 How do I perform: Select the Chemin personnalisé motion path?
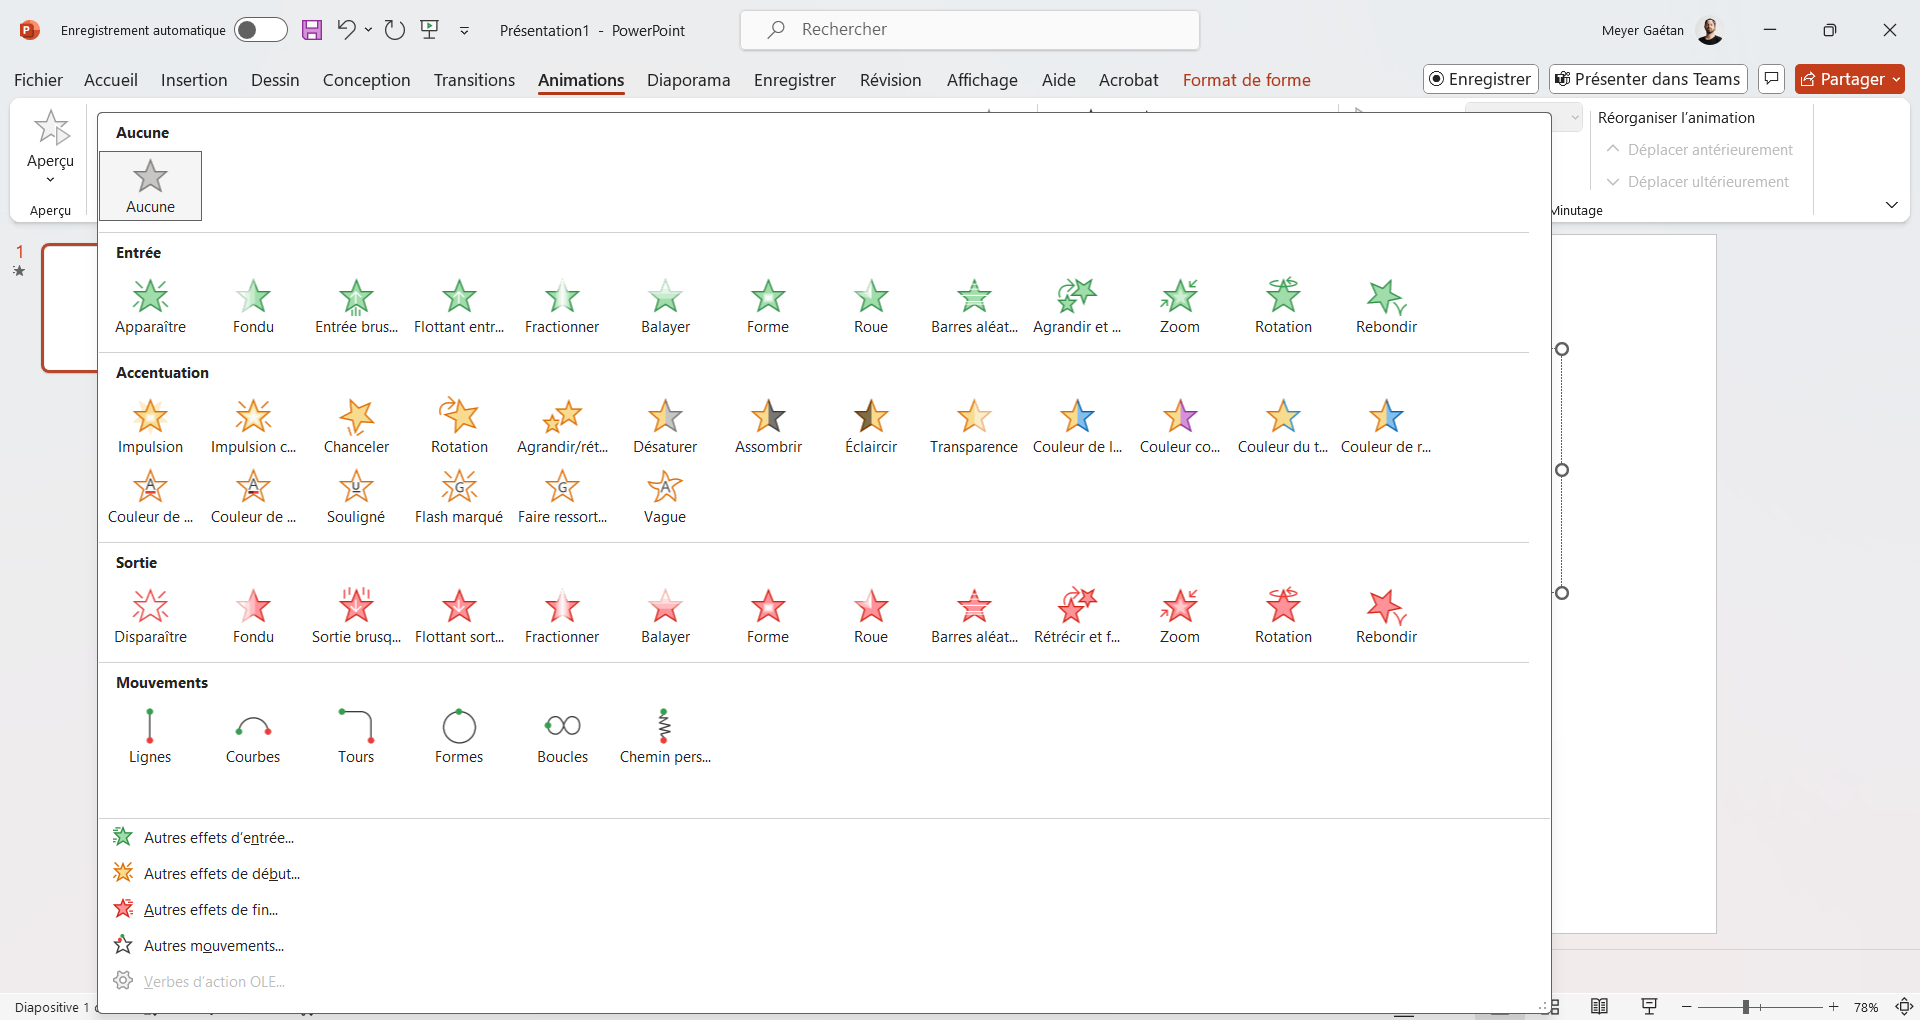click(x=665, y=736)
